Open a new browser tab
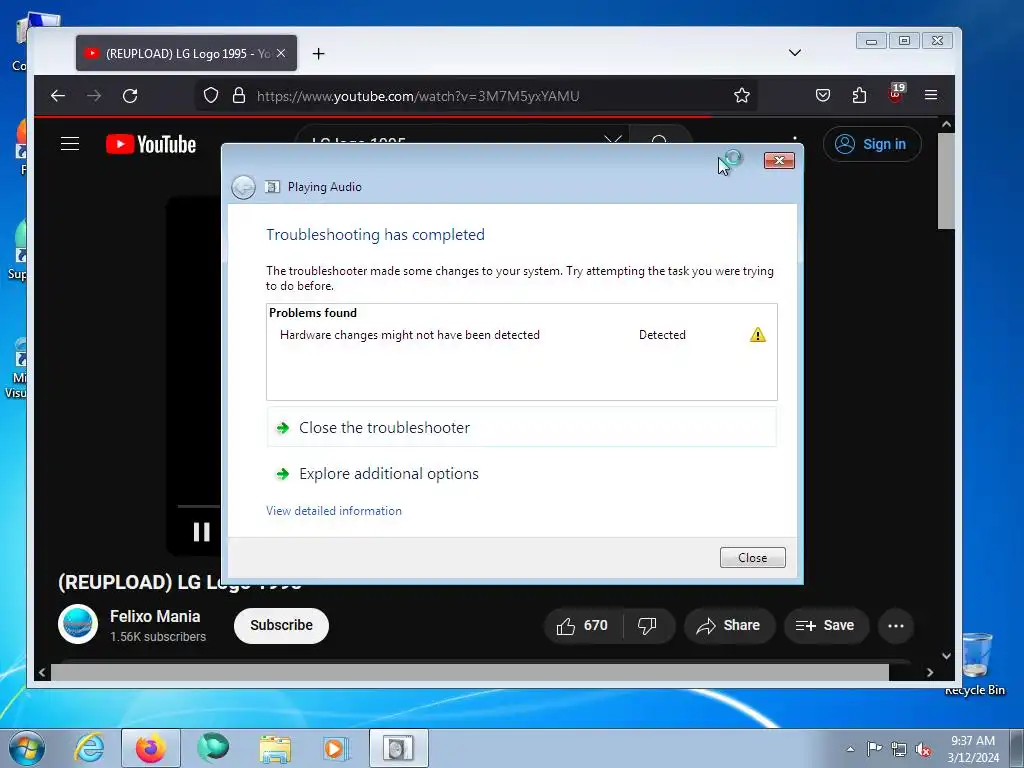This screenshot has width=1024, height=768. (x=318, y=54)
